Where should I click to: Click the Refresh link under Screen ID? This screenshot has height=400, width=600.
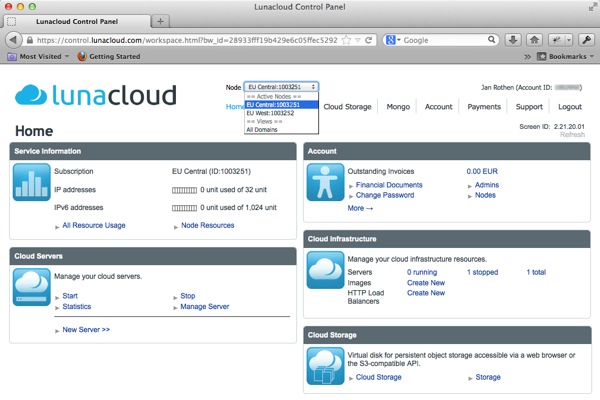[572, 135]
